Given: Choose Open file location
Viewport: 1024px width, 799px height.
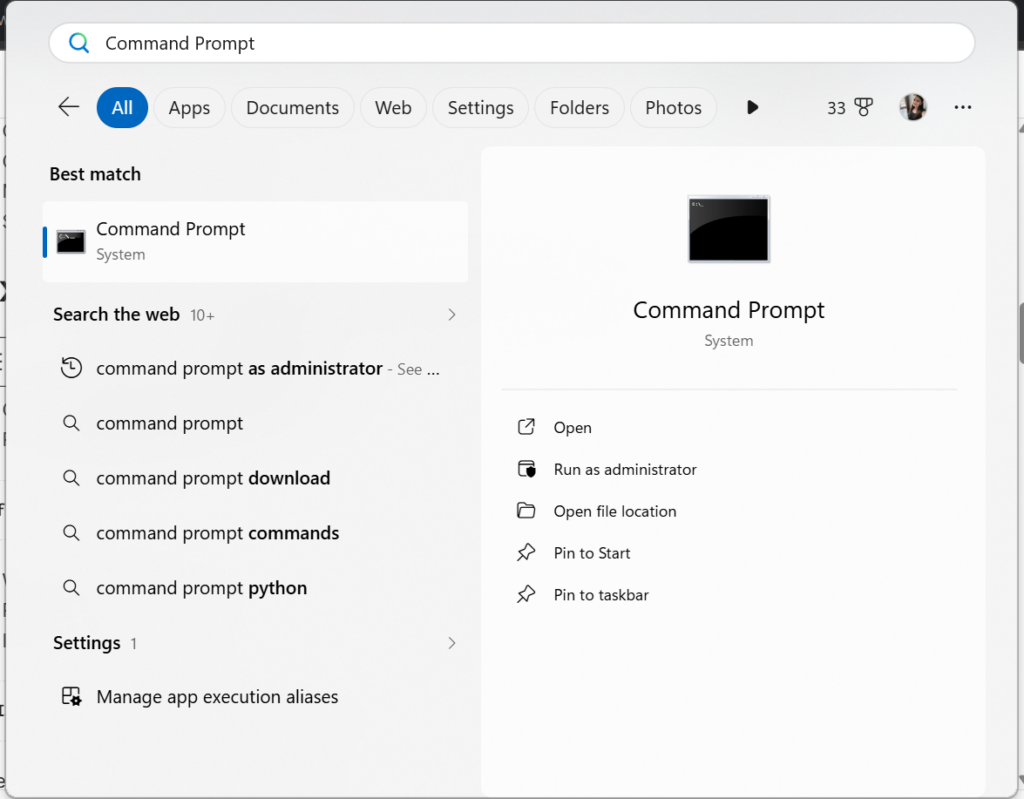Looking at the screenshot, I should pos(615,511).
